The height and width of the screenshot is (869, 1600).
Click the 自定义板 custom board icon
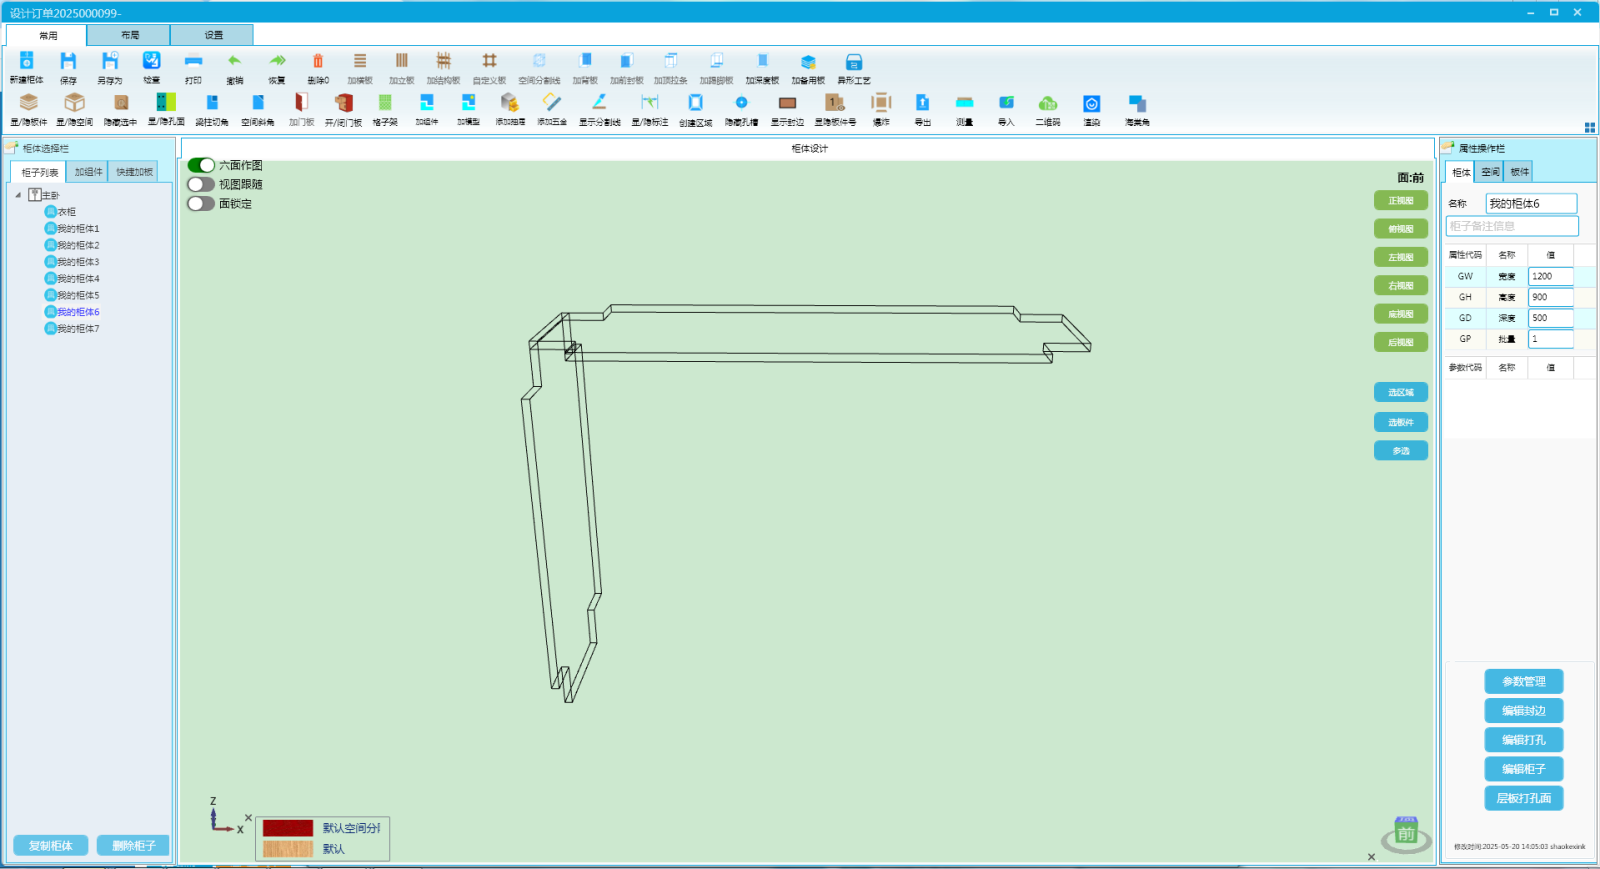489,61
